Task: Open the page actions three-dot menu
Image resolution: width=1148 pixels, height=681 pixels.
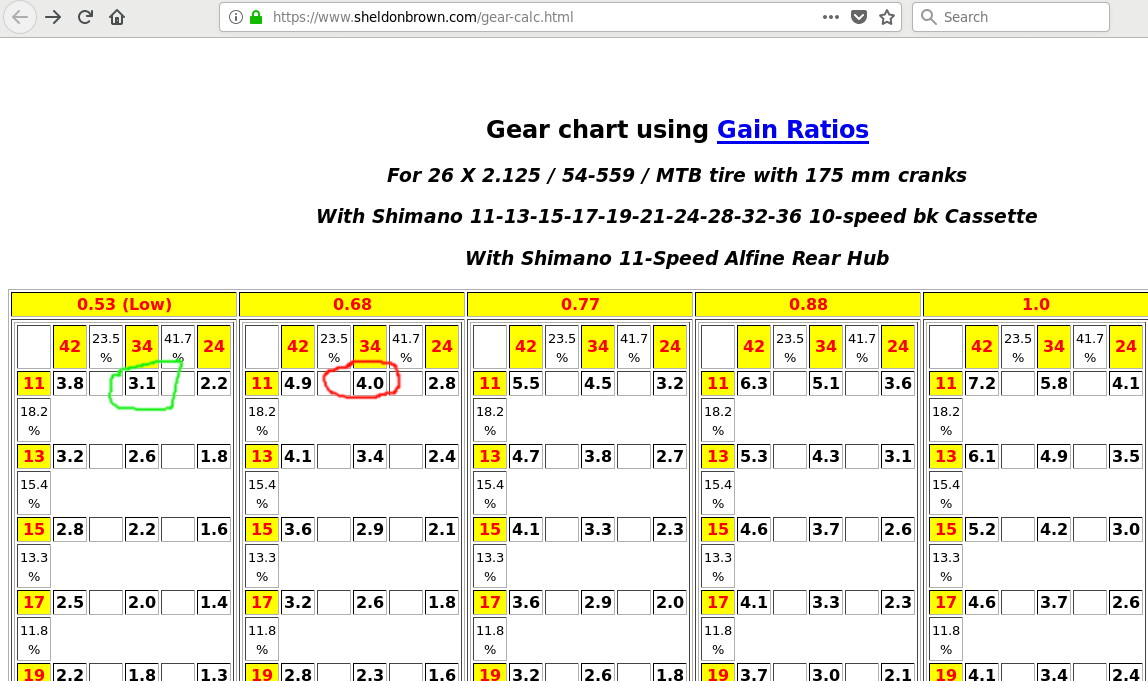Action: coord(830,17)
